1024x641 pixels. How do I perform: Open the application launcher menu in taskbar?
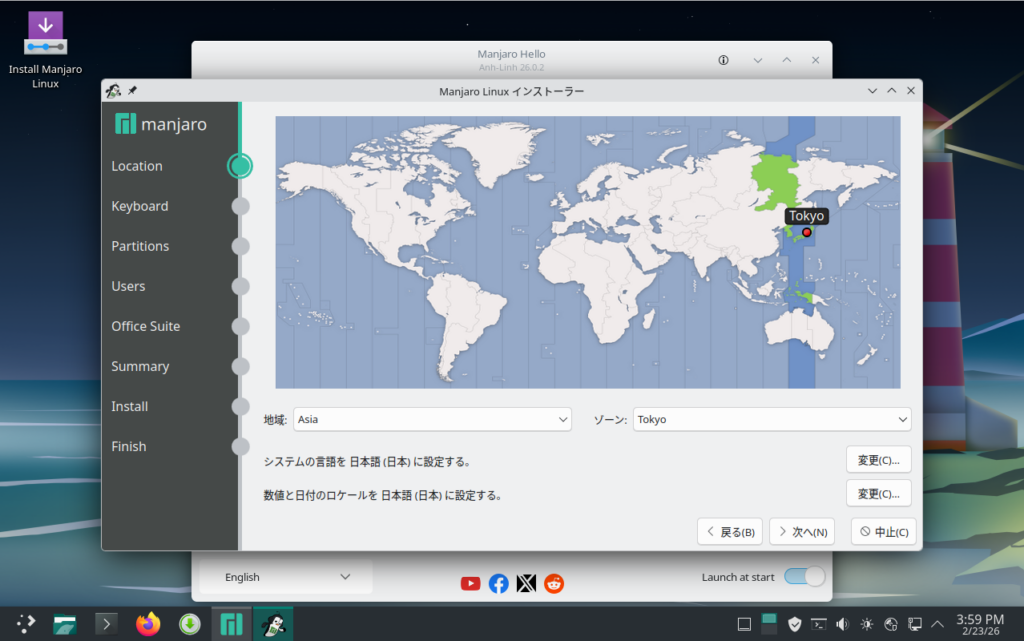(25, 624)
